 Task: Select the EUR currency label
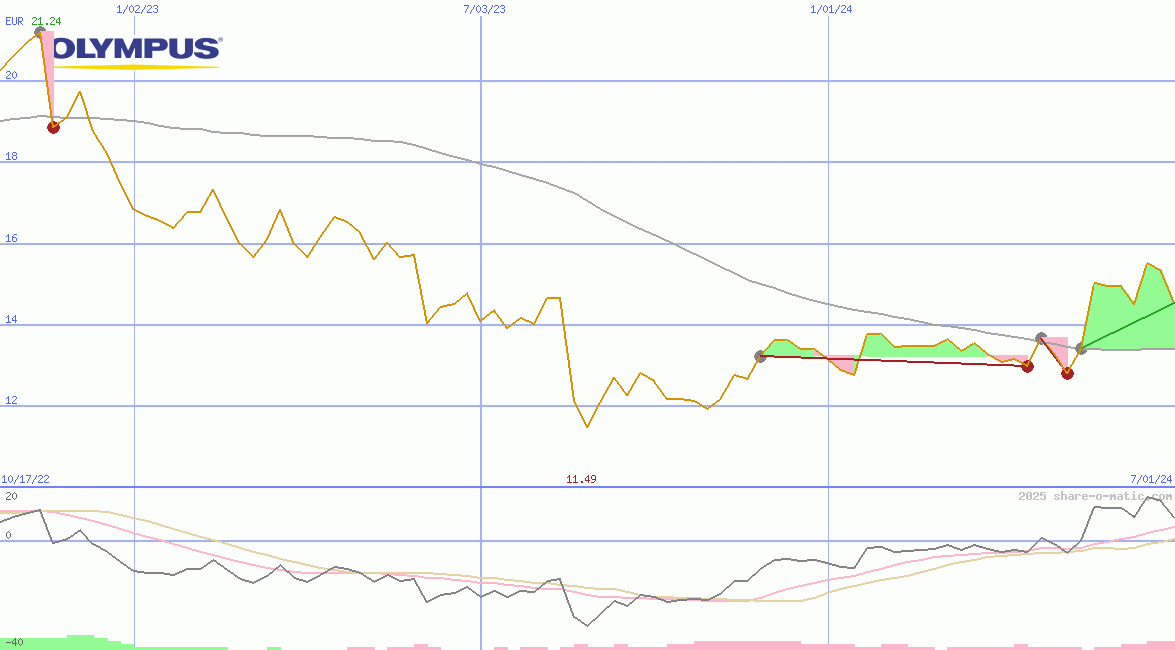(14, 20)
